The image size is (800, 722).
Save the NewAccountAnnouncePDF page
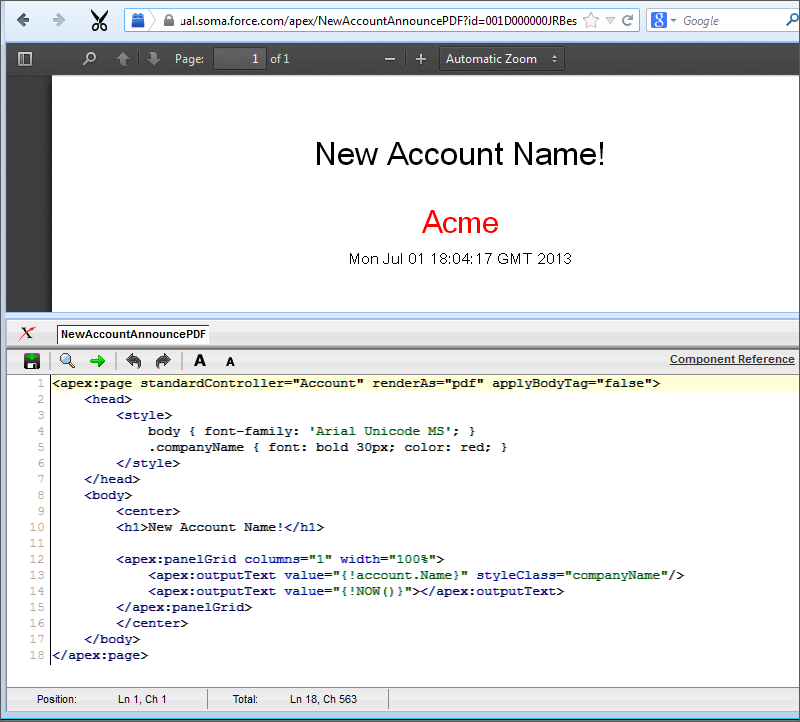click(33, 361)
